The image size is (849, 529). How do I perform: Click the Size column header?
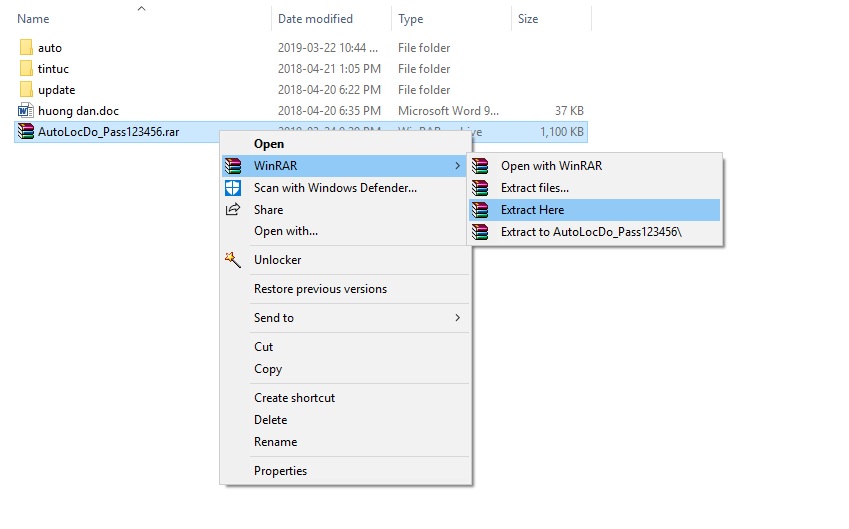point(528,19)
